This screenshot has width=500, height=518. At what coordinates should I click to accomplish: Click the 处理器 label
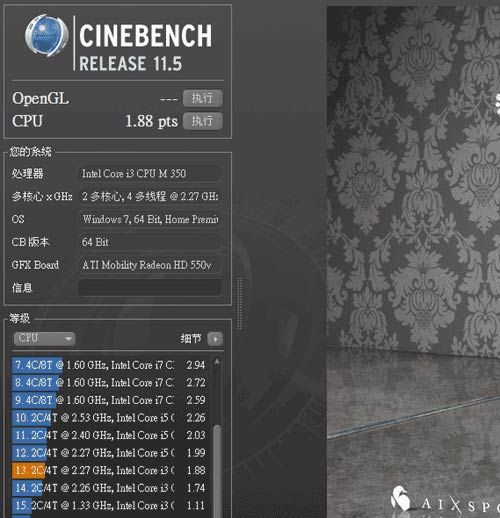[x=27, y=174]
